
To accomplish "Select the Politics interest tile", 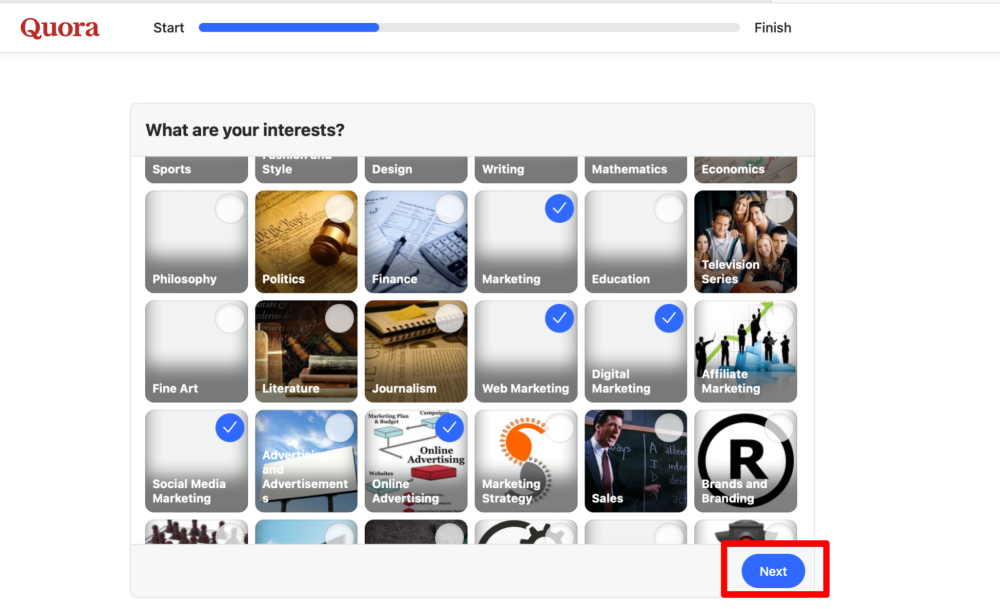I will click(x=306, y=242).
